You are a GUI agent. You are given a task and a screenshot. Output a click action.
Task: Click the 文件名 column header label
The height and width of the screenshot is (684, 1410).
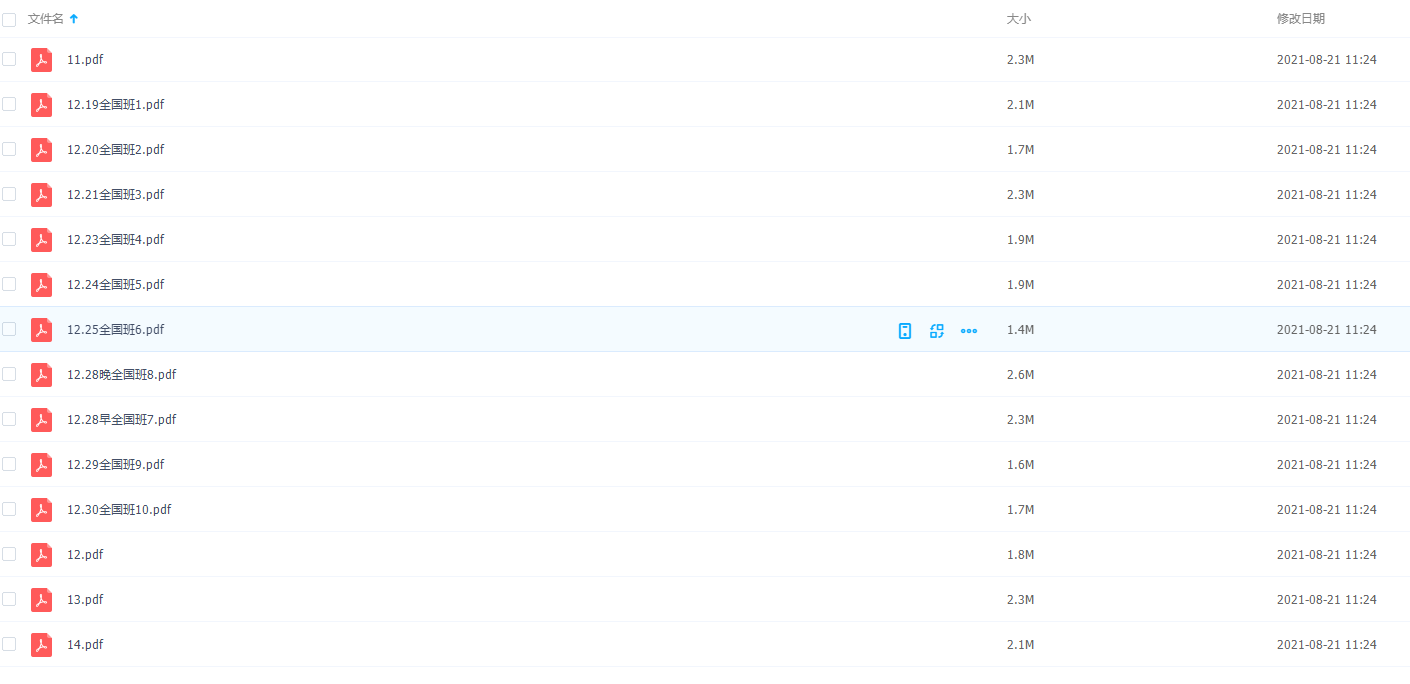click(x=46, y=19)
